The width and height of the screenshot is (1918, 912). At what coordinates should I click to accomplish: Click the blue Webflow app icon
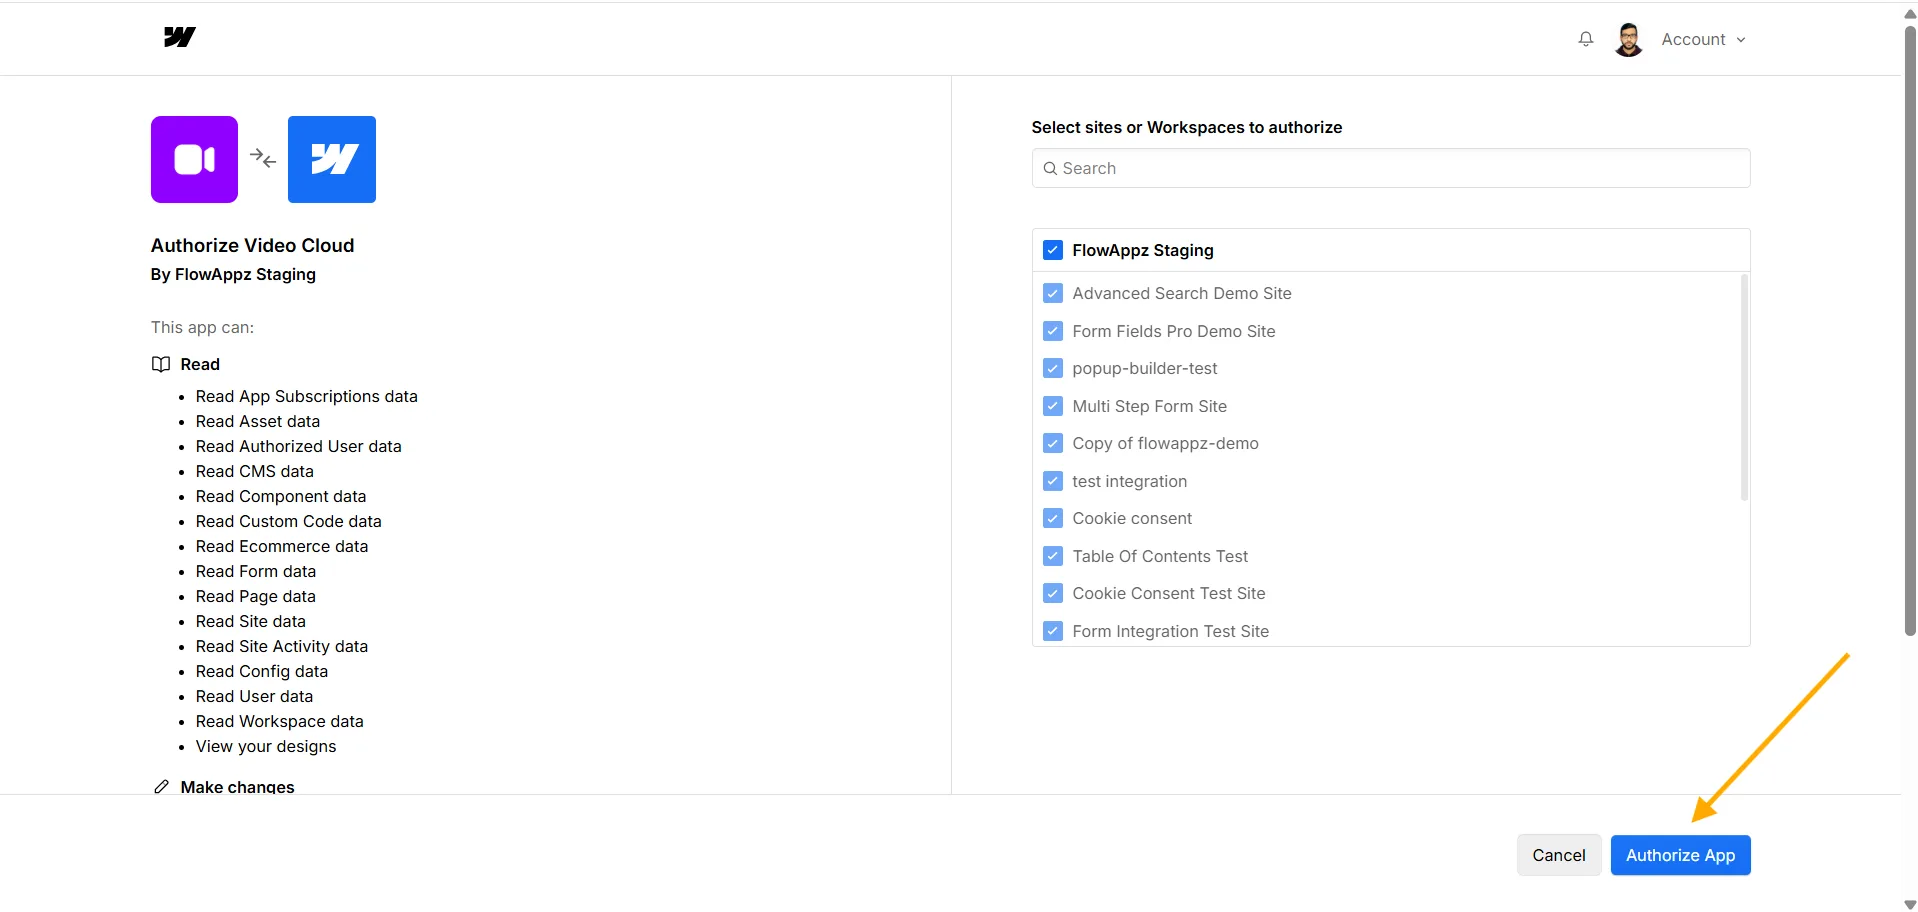click(x=332, y=159)
